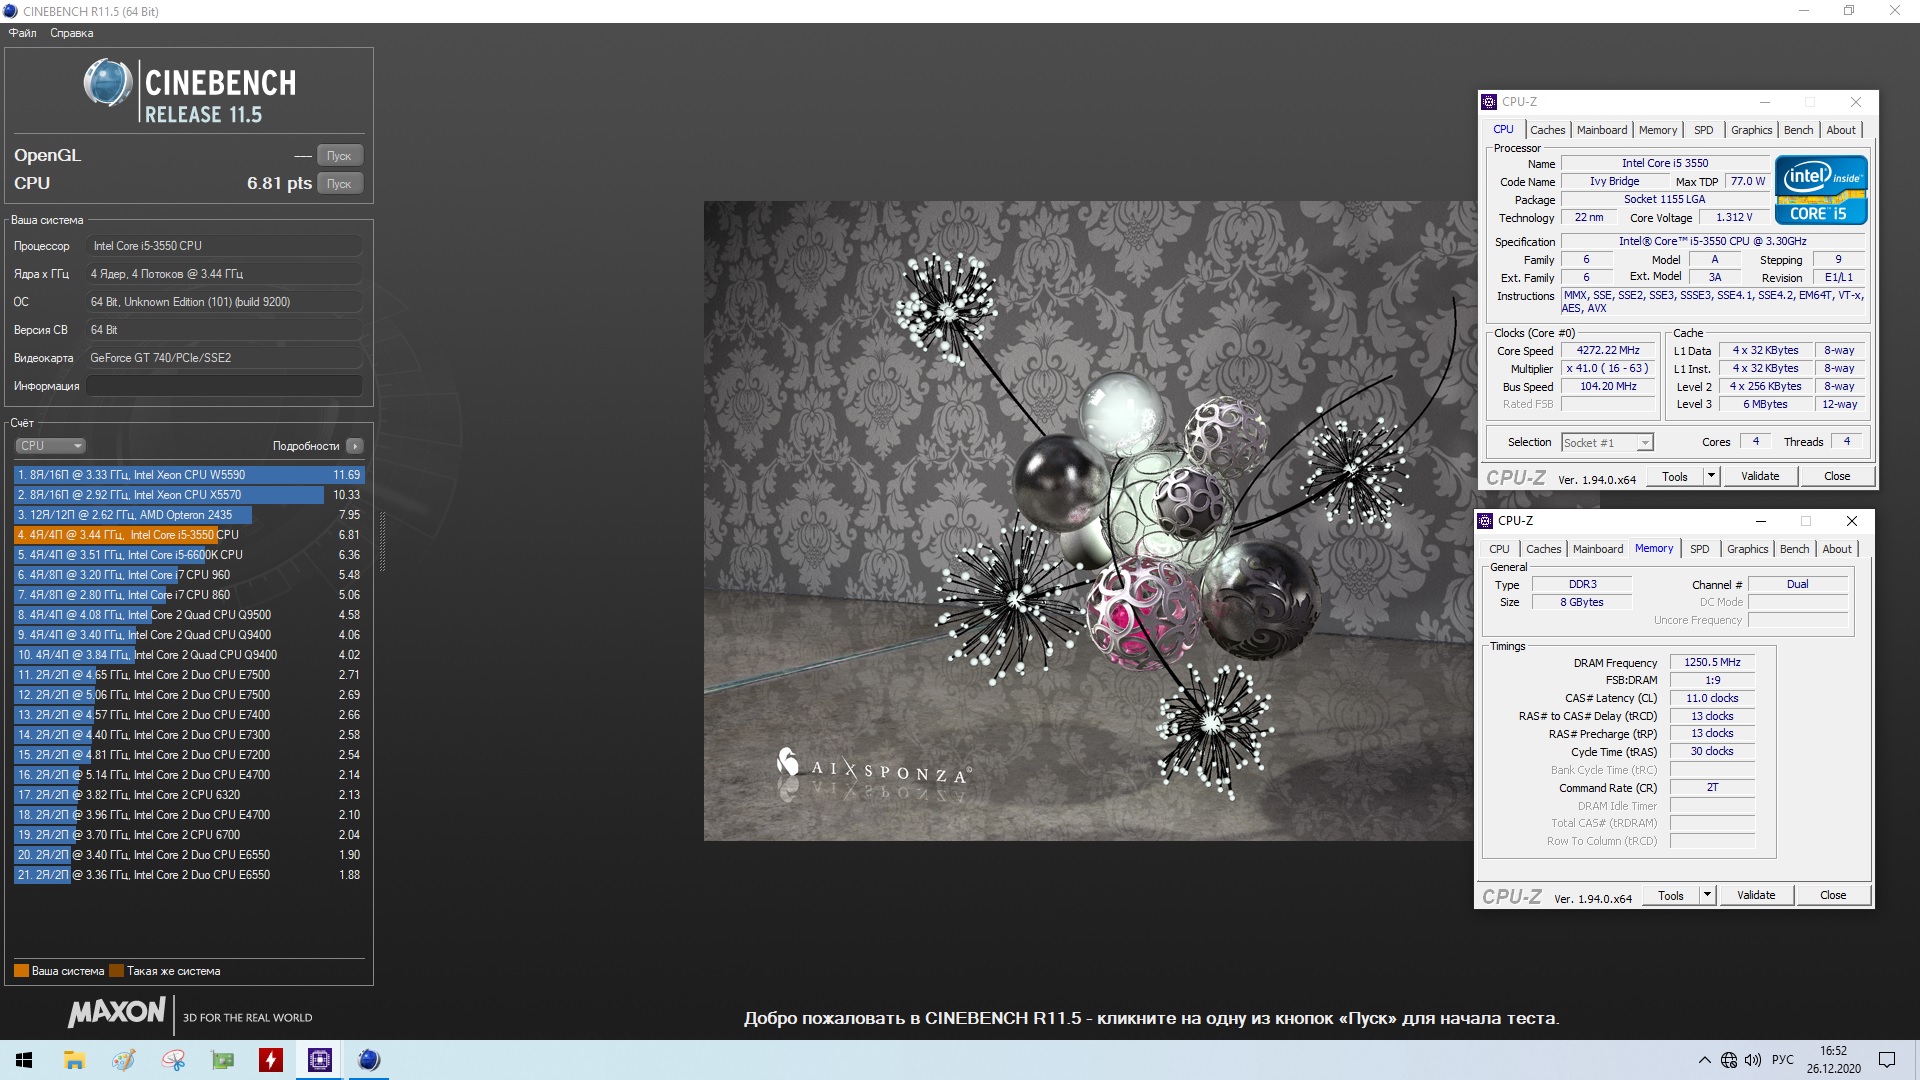
Task: Select ranking row Intel Core i5-6600K
Action: (189, 555)
